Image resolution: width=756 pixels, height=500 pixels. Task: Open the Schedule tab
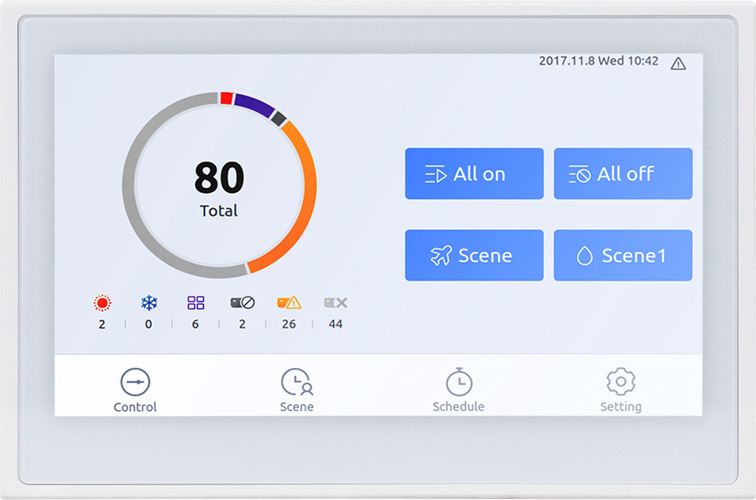pyautogui.click(x=459, y=391)
